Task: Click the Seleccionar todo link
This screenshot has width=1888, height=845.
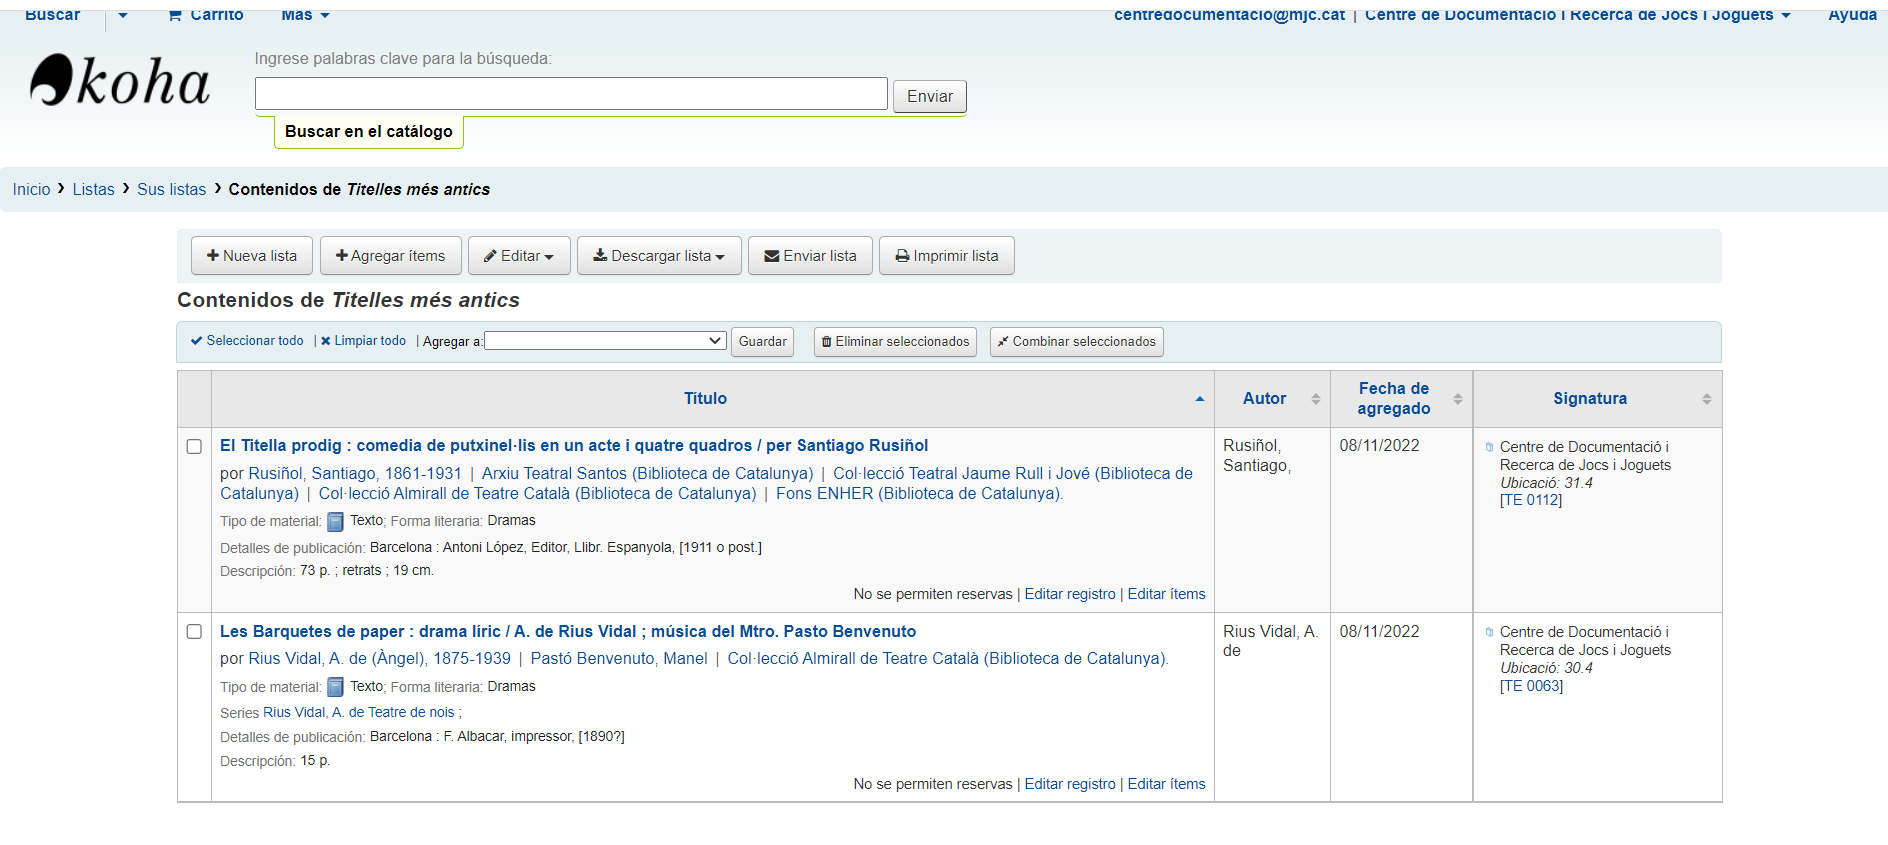Action: point(247,341)
